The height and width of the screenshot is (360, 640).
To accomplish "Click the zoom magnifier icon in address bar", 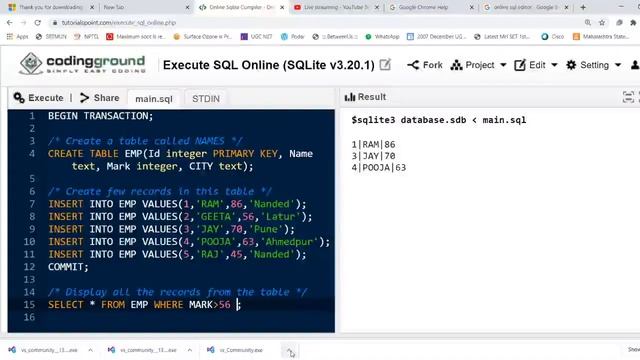I will pyautogui.click(x=588, y=23).
